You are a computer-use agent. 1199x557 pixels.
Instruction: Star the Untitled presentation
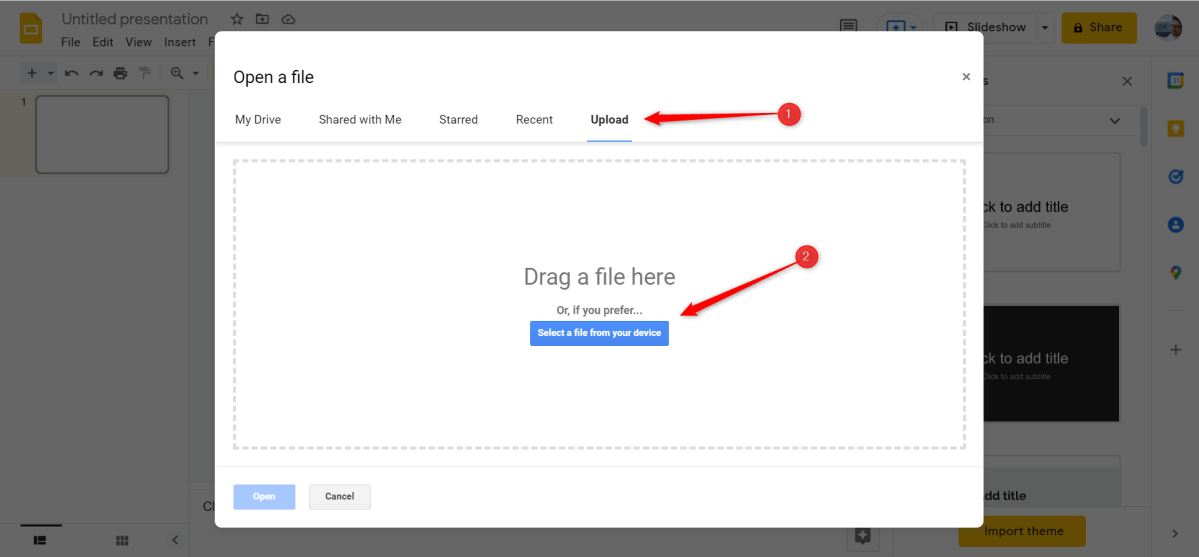[237, 19]
